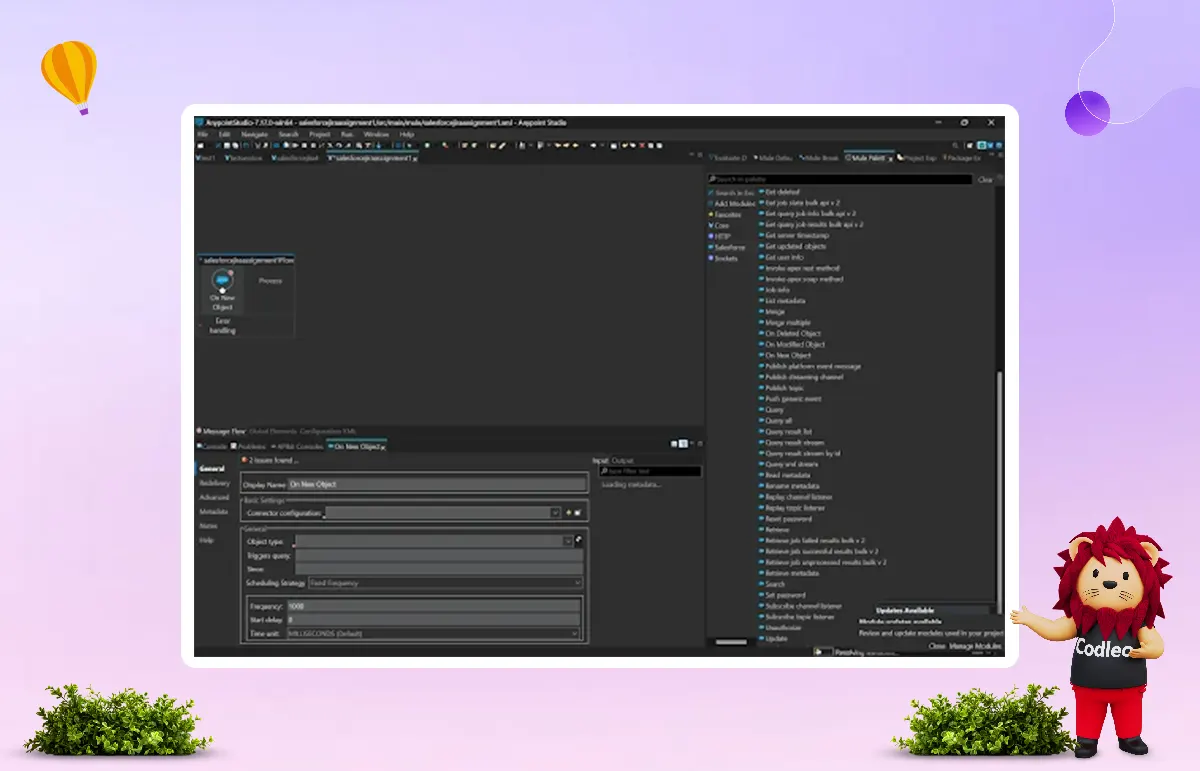The height and width of the screenshot is (771, 1200).
Task: Open the Edit menu
Action: pyautogui.click(x=225, y=134)
